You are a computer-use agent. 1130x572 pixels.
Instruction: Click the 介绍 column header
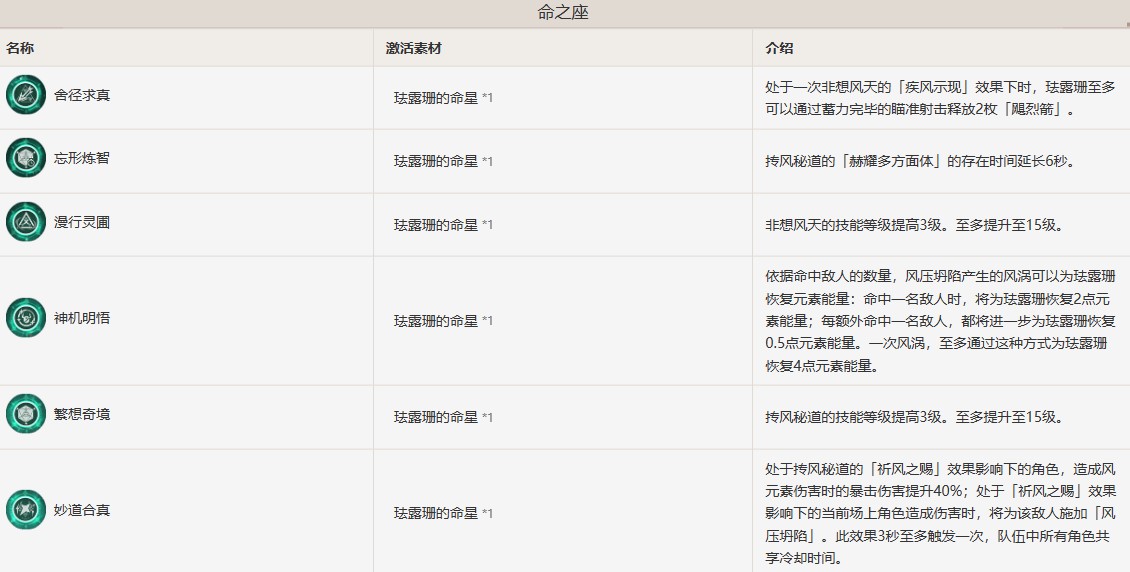pyautogui.click(x=780, y=48)
